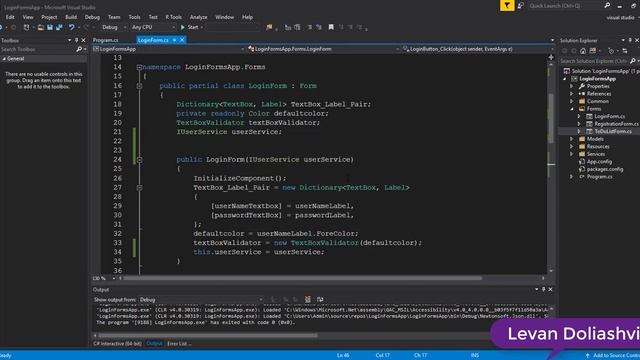Switch to the C# Interactive tab
The width and height of the screenshot is (640, 360).
(117, 344)
